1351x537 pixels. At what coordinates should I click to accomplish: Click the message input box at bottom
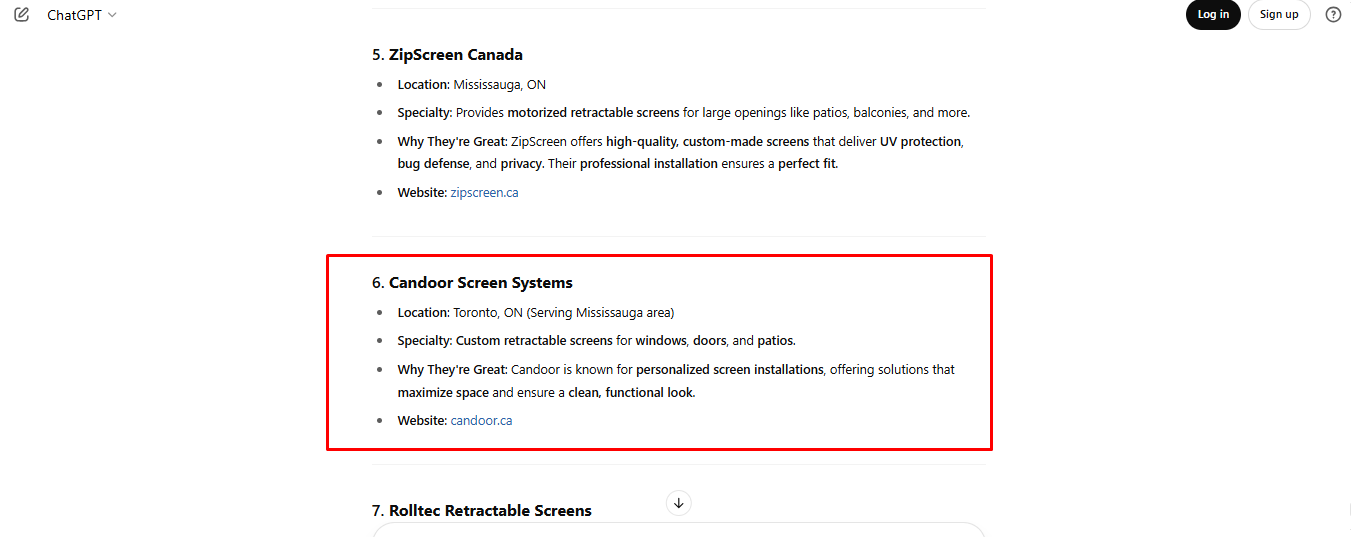coord(679,530)
